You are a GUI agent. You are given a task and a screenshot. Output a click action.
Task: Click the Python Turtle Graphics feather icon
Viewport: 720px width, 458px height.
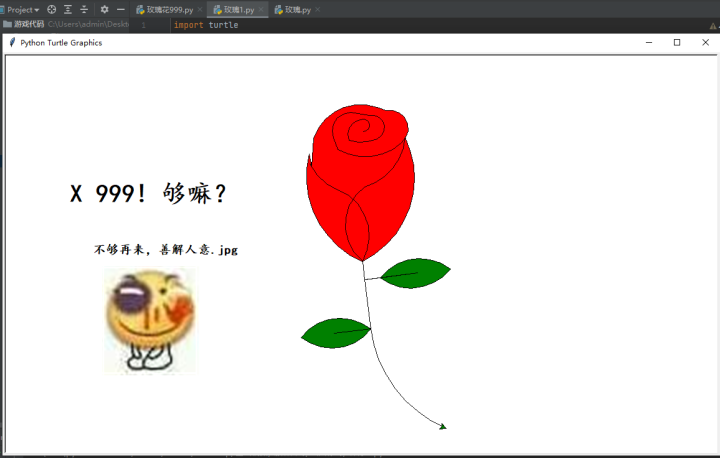(x=12, y=42)
